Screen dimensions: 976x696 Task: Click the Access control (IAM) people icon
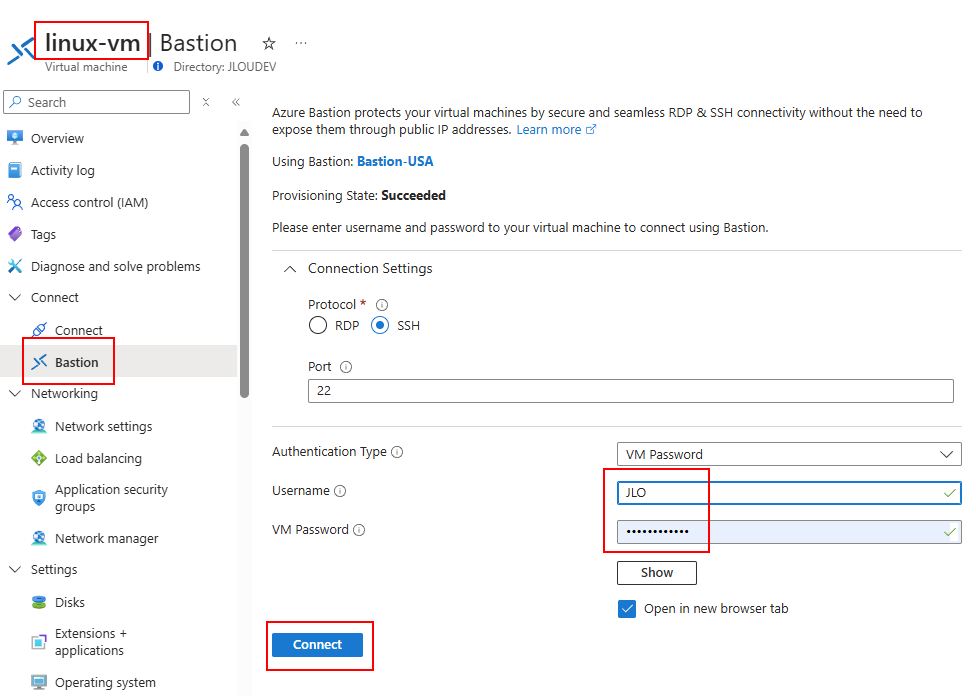[x=15, y=202]
